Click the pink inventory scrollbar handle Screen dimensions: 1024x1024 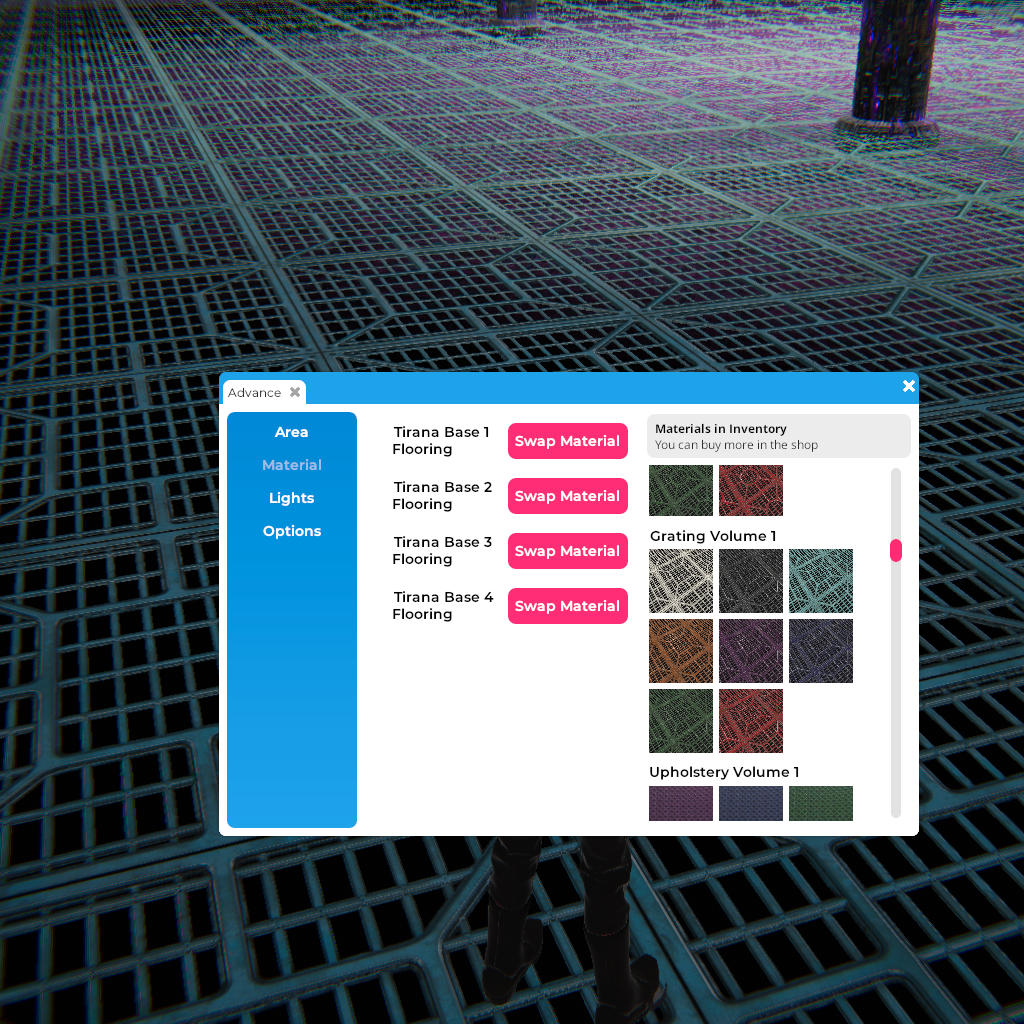coord(896,550)
